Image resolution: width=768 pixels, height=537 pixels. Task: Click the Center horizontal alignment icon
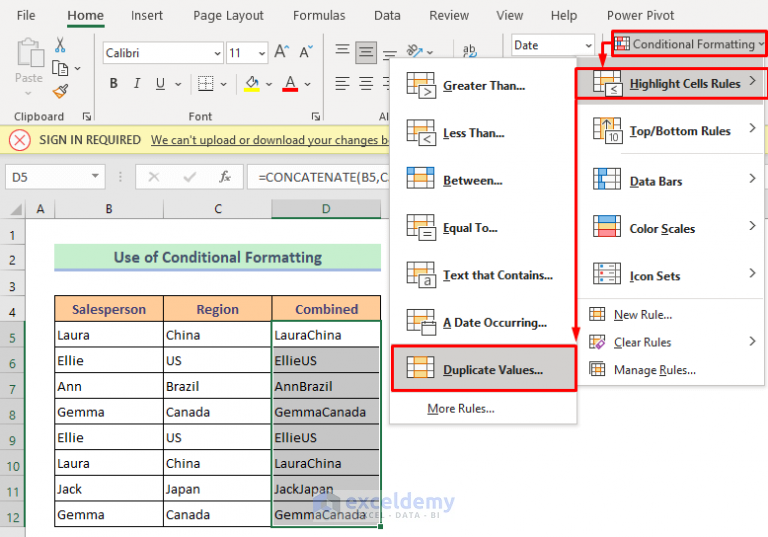coord(366,84)
